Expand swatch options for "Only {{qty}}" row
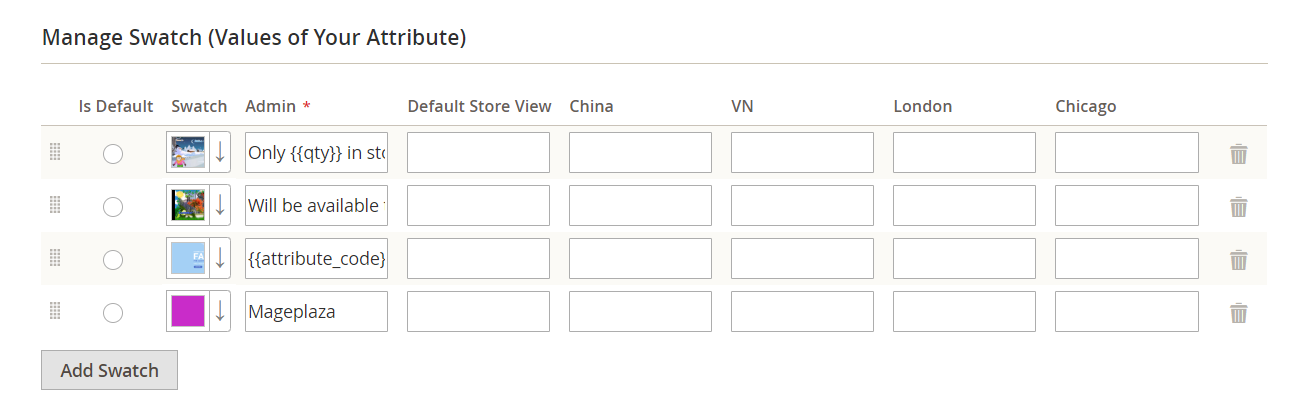 [x=220, y=152]
